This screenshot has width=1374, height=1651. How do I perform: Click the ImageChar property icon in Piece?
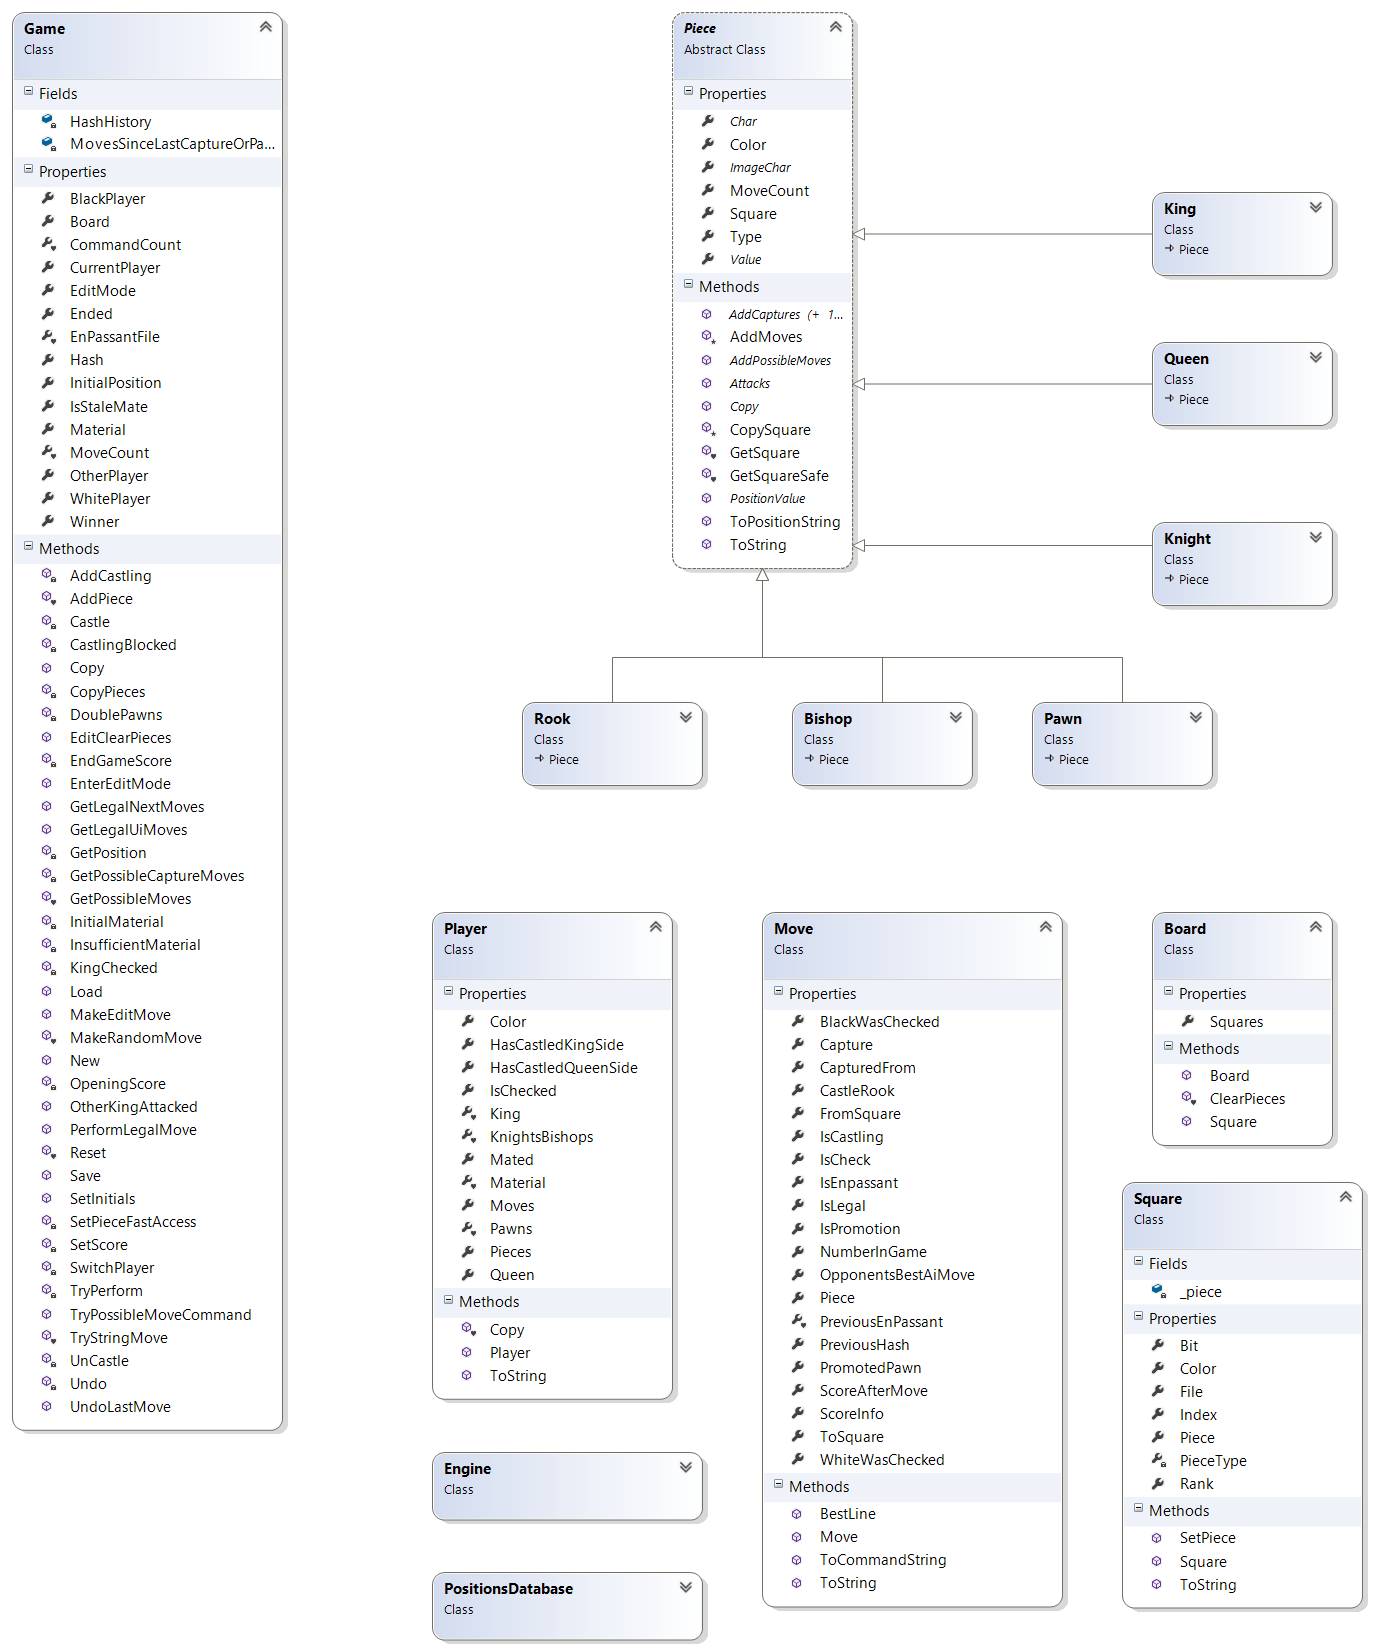(708, 167)
